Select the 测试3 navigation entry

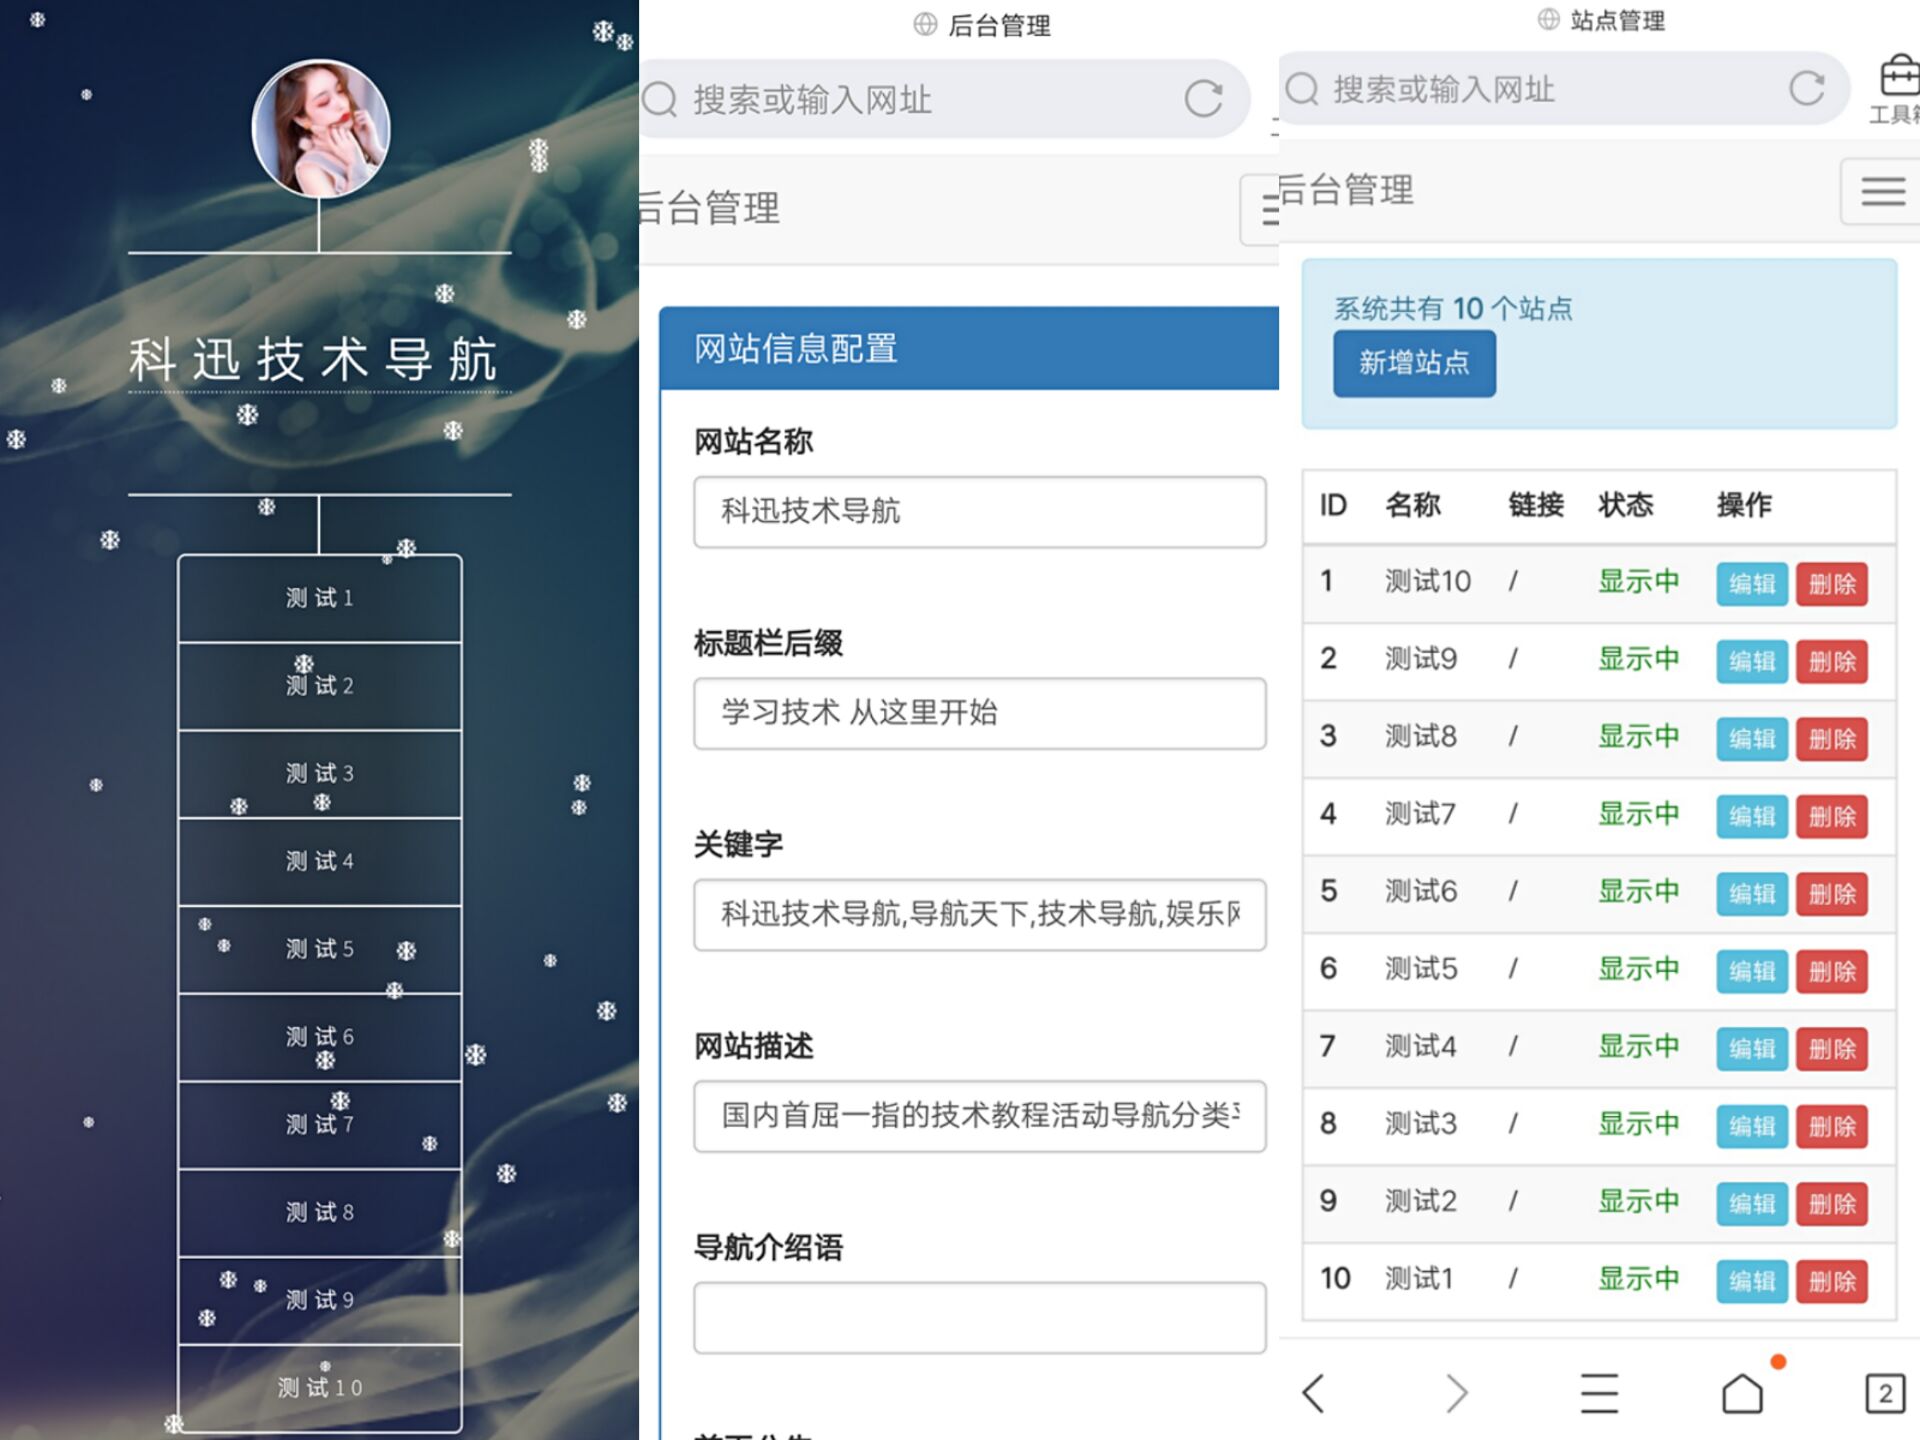click(x=320, y=773)
